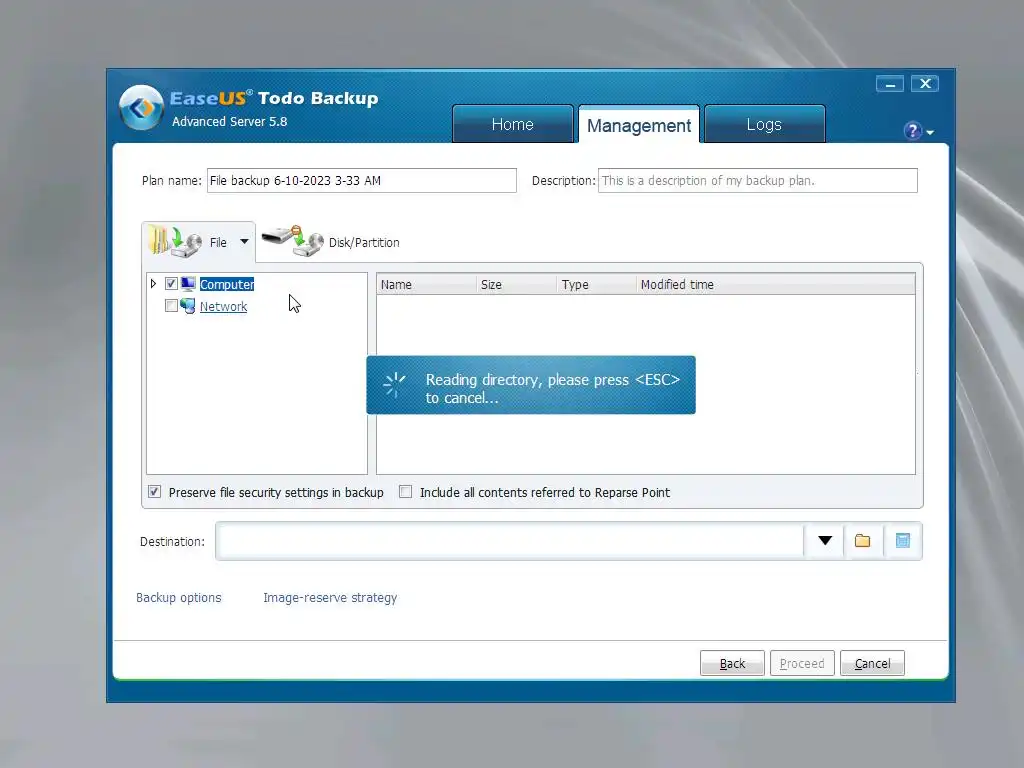Click into the Plan name field

click(362, 180)
